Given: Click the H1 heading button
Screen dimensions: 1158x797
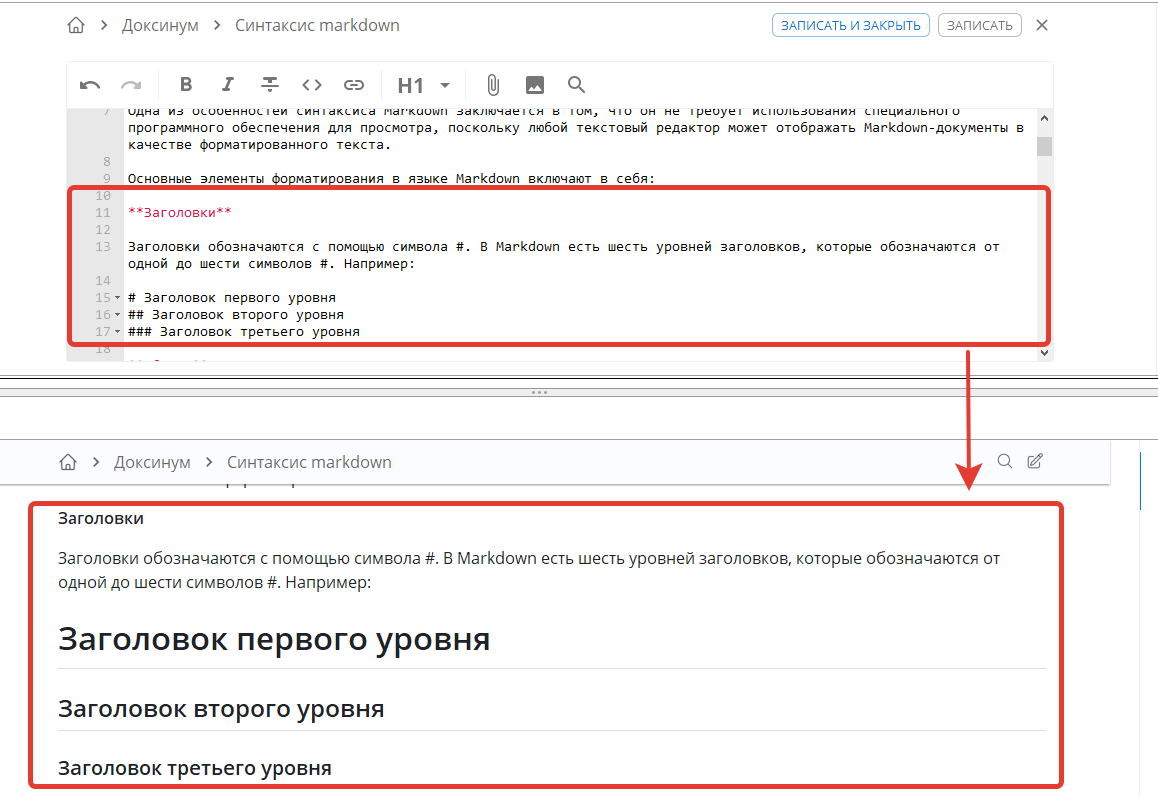Looking at the screenshot, I should pyautogui.click(x=410, y=85).
